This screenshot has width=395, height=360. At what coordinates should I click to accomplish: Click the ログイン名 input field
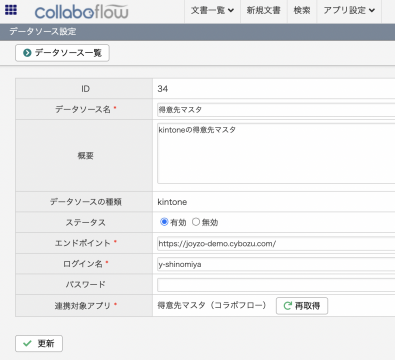pos(276,264)
